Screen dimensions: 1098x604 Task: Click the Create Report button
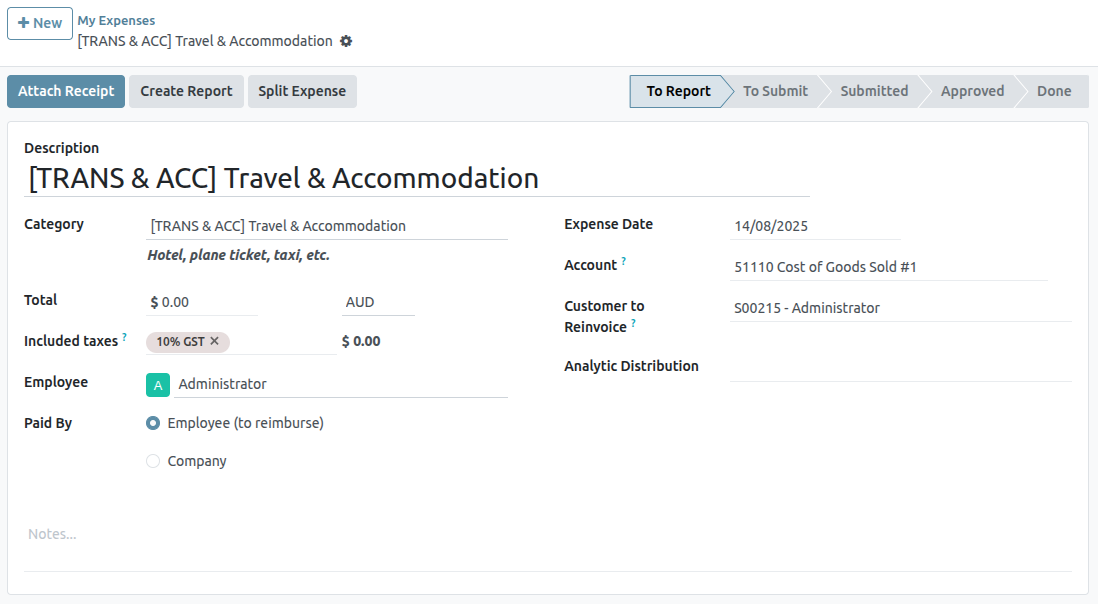[186, 91]
